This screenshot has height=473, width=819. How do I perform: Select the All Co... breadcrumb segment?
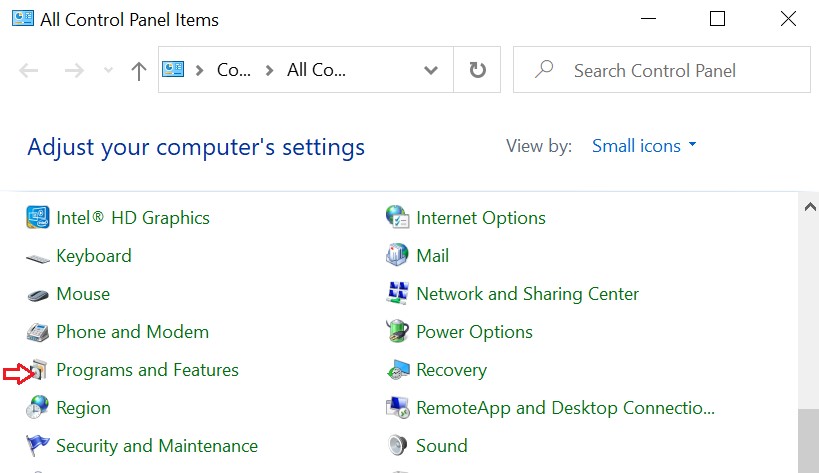[x=317, y=69]
